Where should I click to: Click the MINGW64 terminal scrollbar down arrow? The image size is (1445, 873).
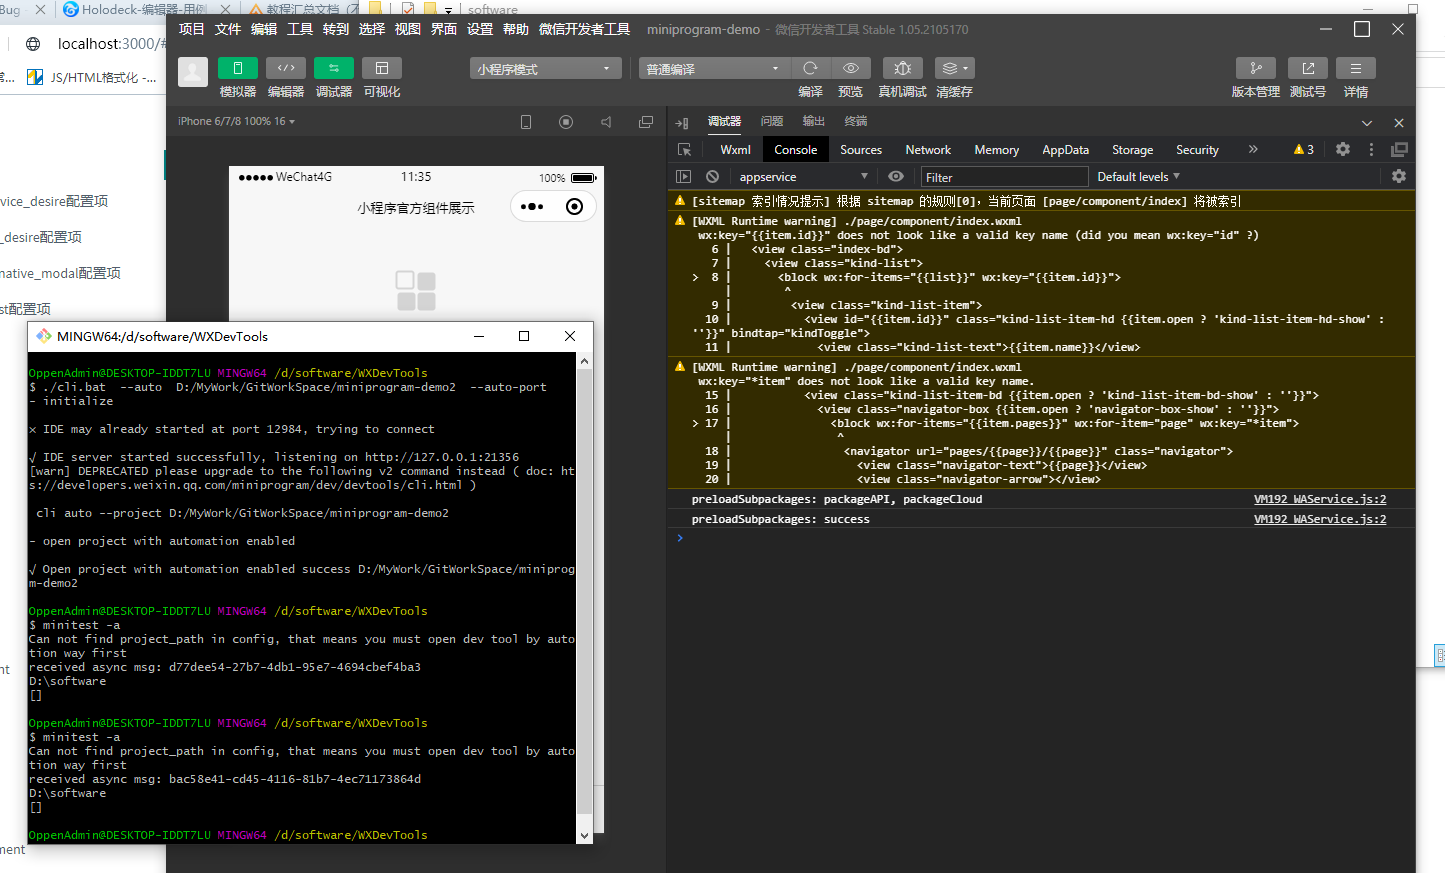(584, 835)
